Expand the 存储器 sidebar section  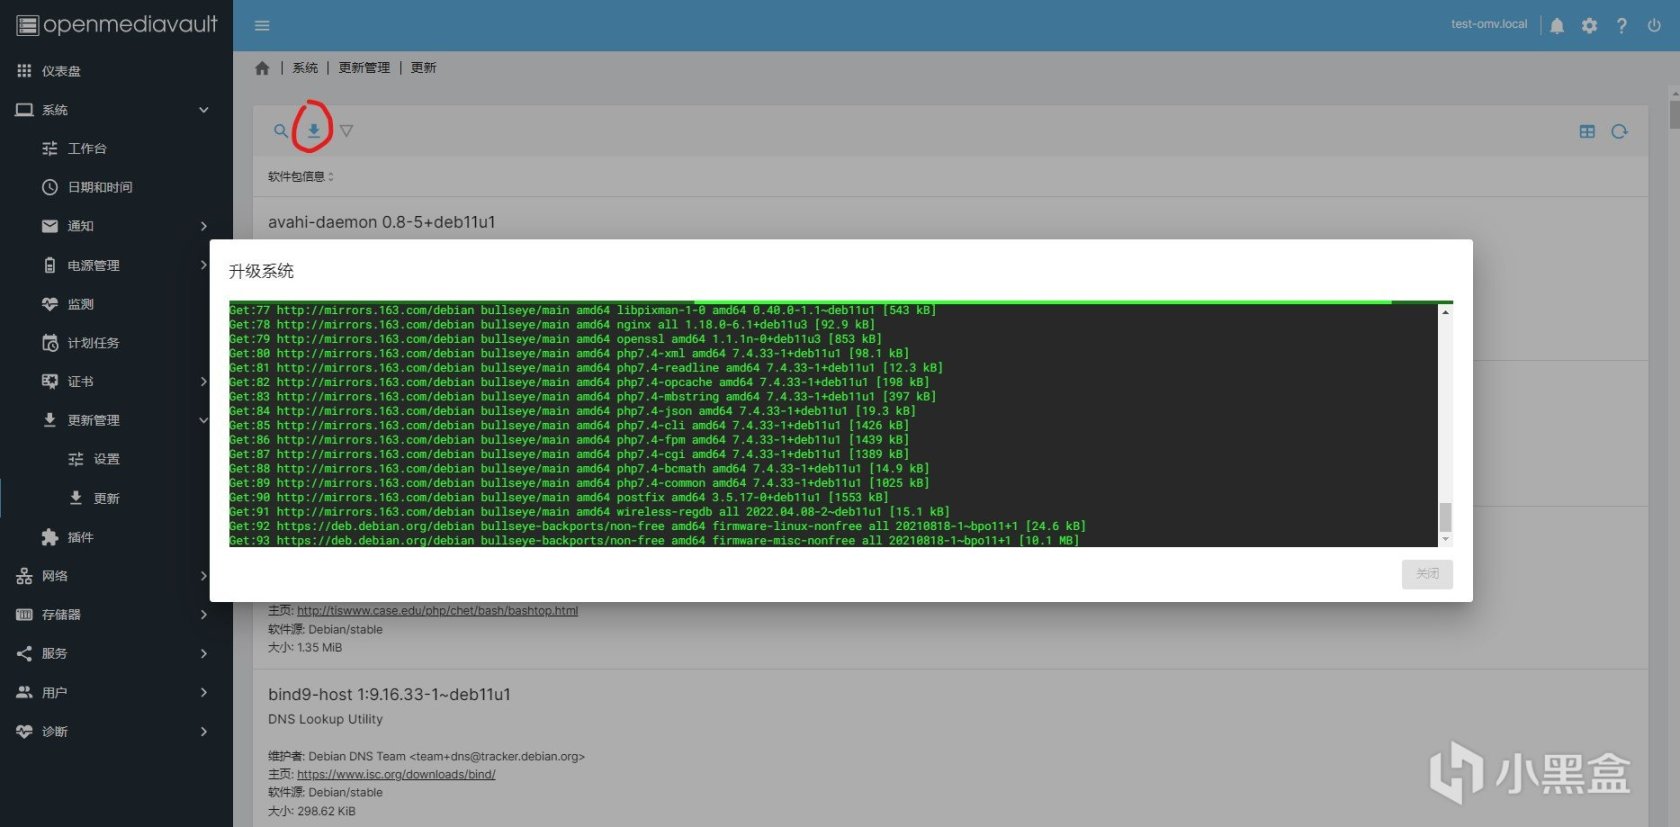[x=116, y=615]
